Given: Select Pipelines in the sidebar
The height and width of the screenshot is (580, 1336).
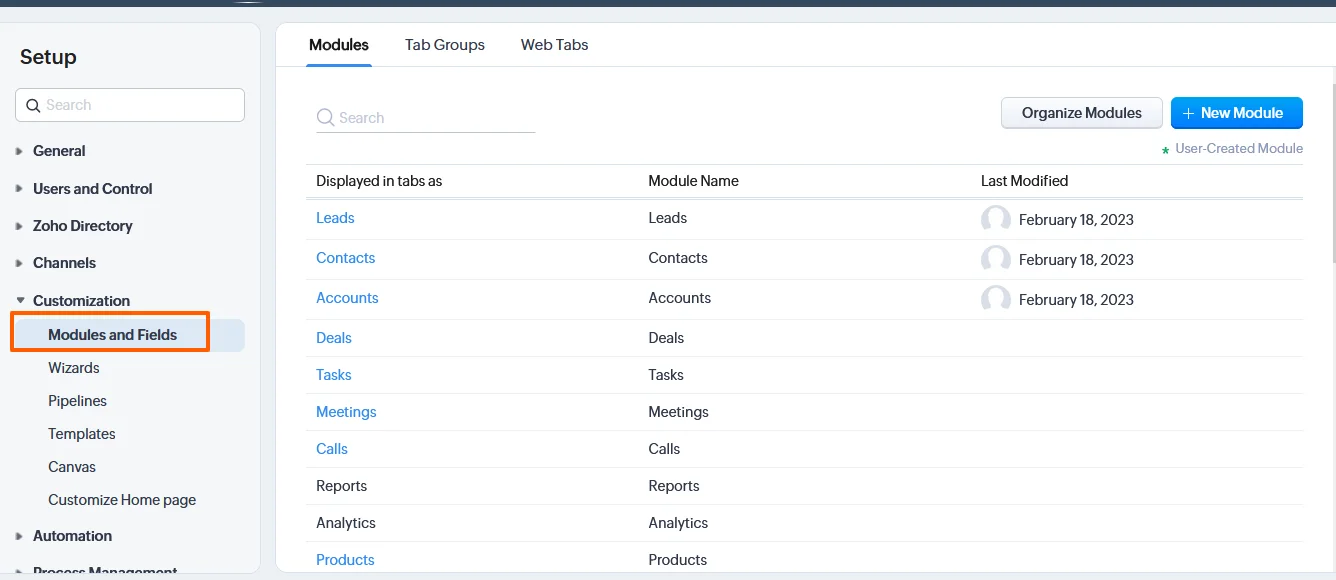Looking at the screenshot, I should (77, 400).
